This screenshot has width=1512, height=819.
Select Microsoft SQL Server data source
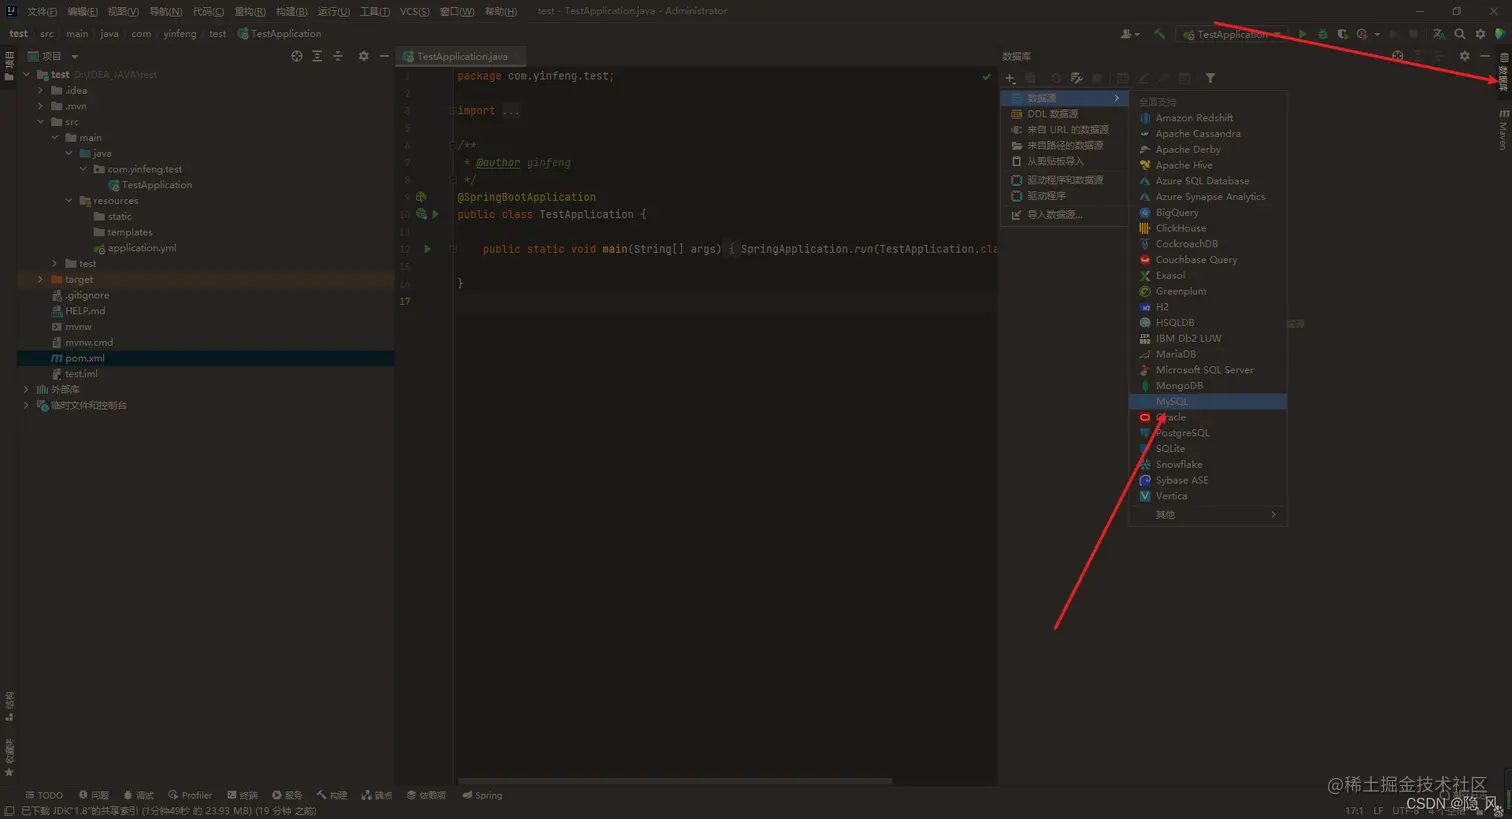pyautogui.click(x=1208, y=370)
